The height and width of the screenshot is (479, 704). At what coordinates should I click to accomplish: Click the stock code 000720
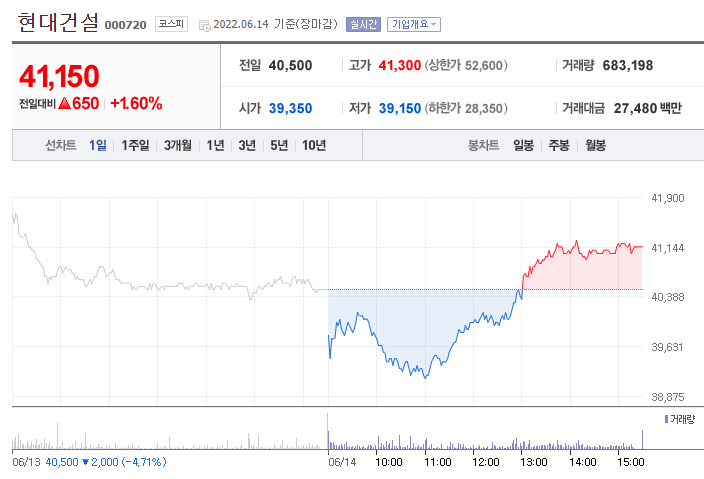coord(125,25)
